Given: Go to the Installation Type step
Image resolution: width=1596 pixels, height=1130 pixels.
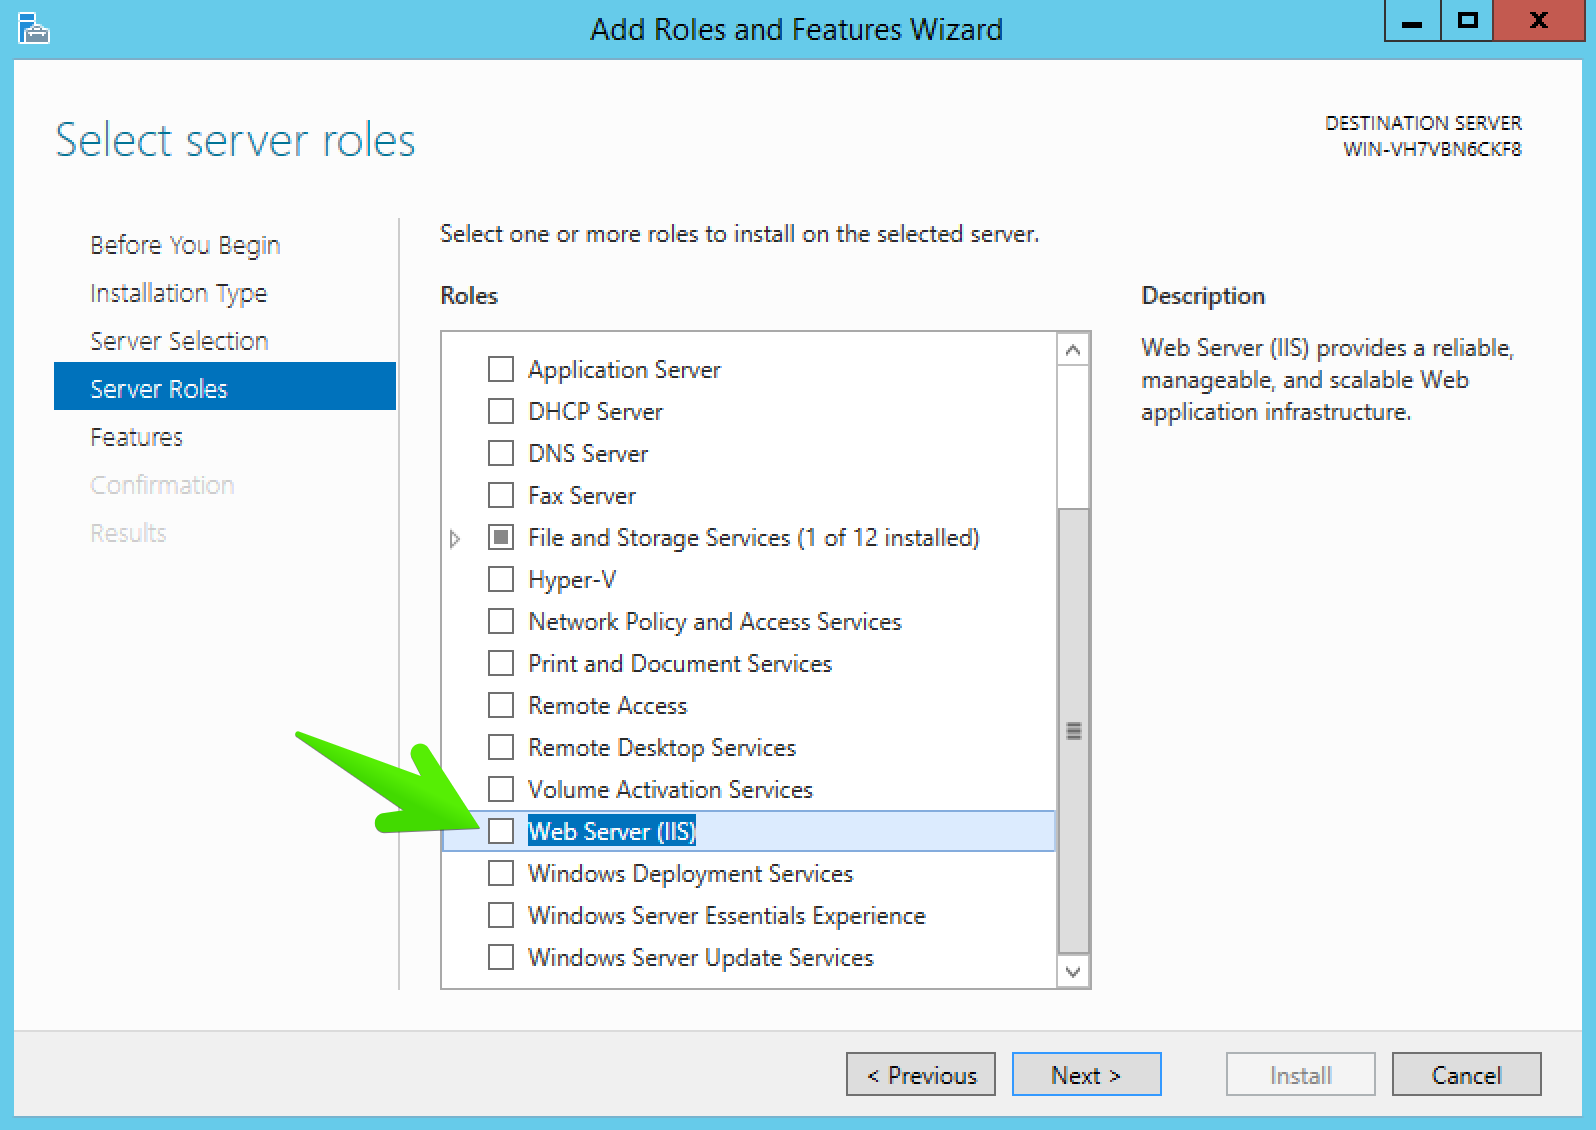Looking at the screenshot, I should (x=178, y=293).
